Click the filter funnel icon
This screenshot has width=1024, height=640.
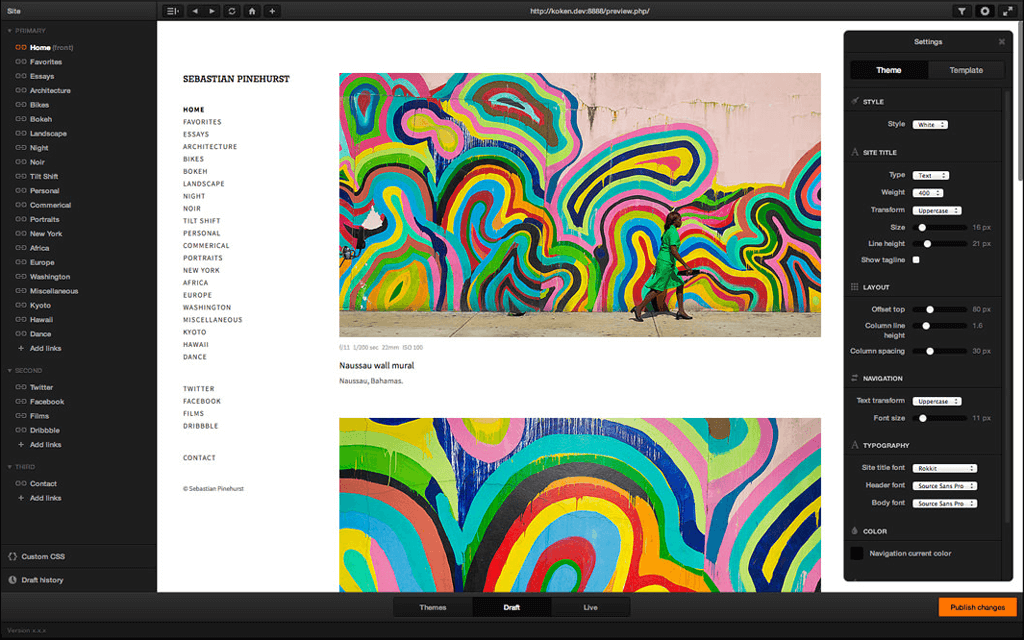click(x=962, y=11)
